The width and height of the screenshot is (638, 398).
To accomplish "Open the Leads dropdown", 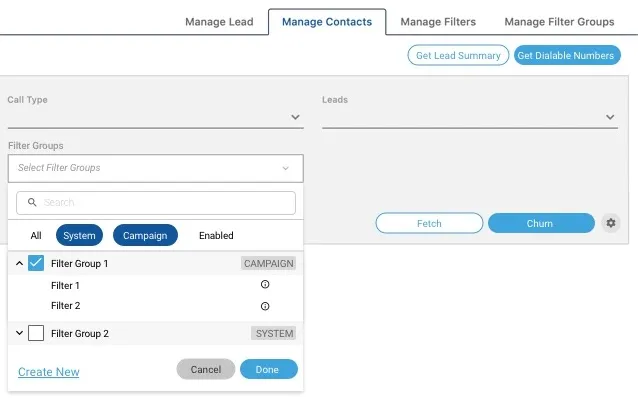I will [470, 117].
